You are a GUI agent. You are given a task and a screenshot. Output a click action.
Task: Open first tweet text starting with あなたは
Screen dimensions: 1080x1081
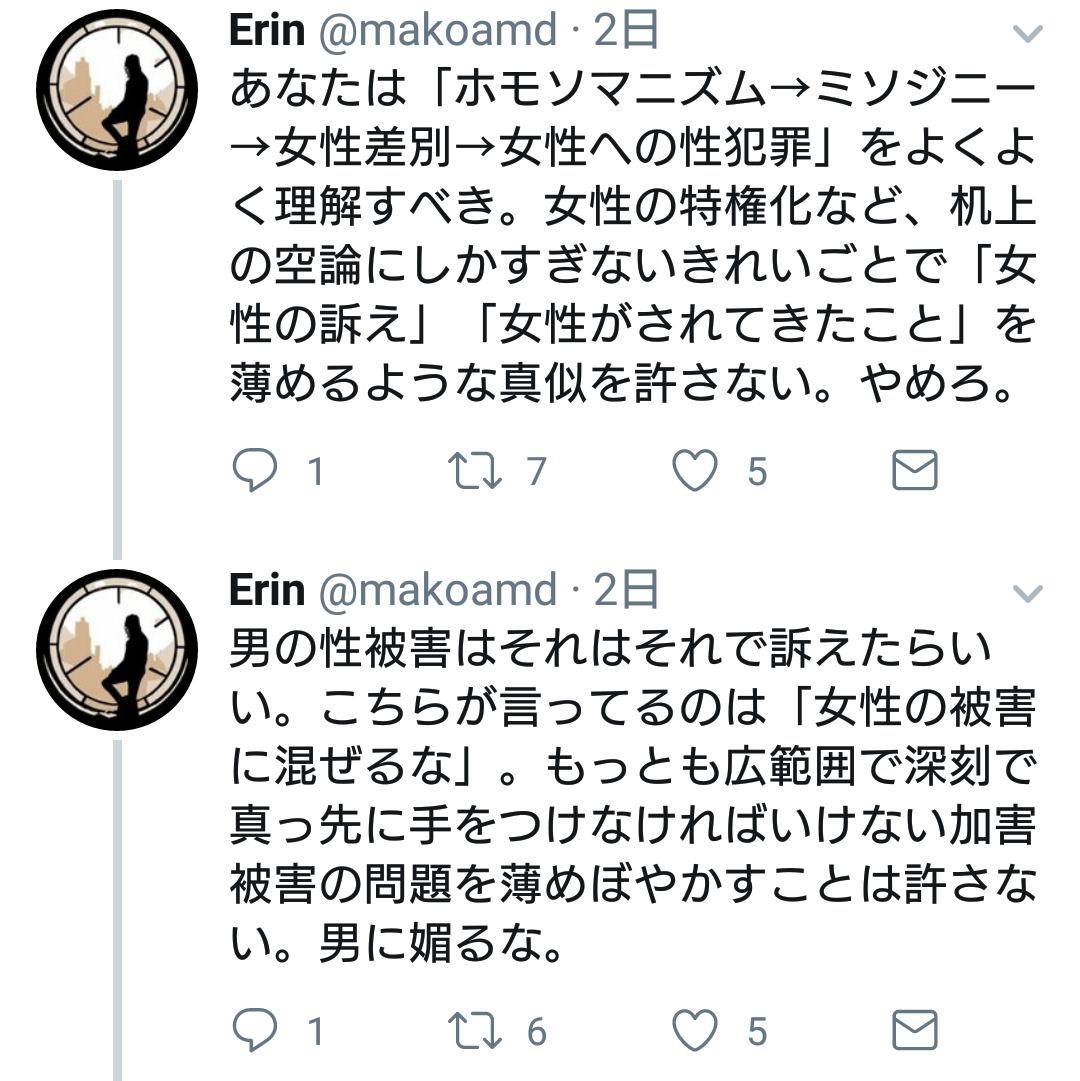(633, 236)
